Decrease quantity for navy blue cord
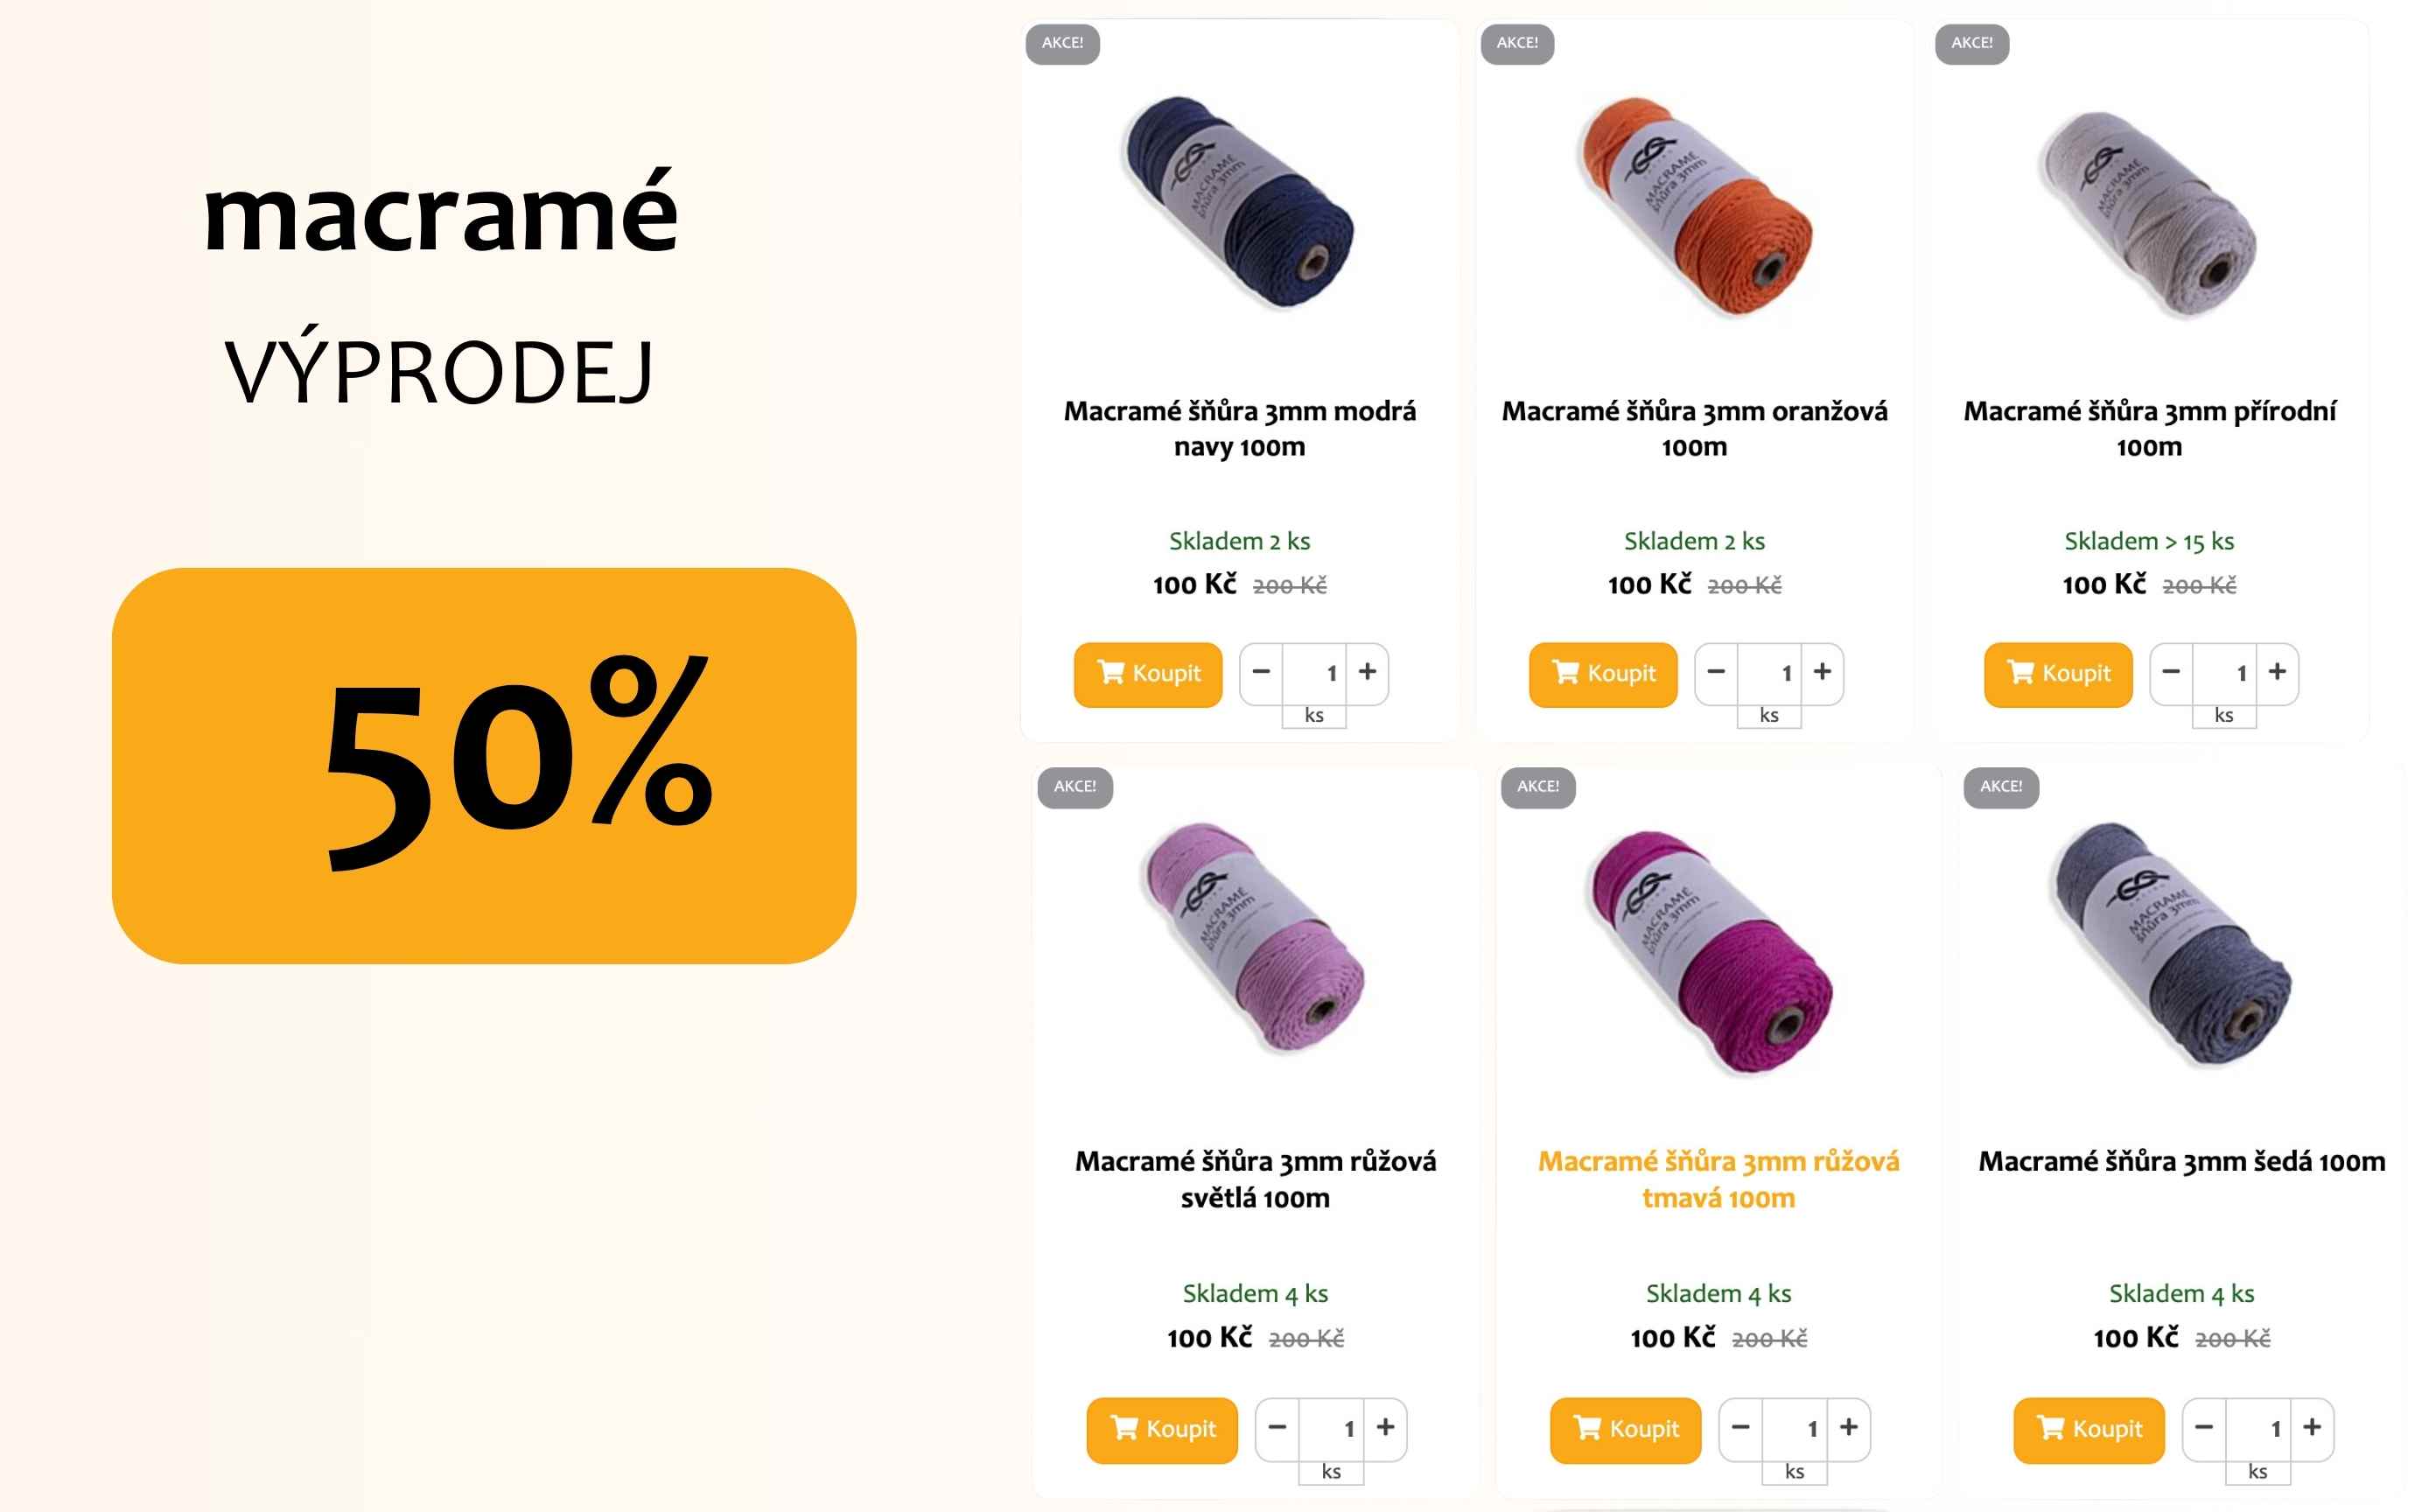2436x1512 pixels. 1261,672
